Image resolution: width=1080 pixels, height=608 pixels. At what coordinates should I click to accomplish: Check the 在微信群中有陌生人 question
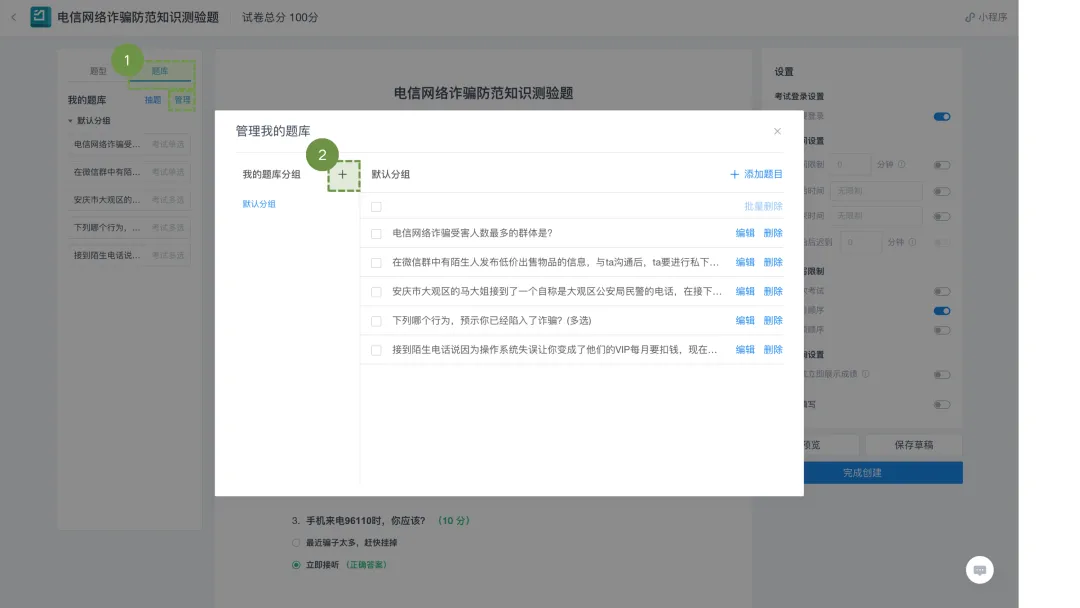tap(376, 262)
